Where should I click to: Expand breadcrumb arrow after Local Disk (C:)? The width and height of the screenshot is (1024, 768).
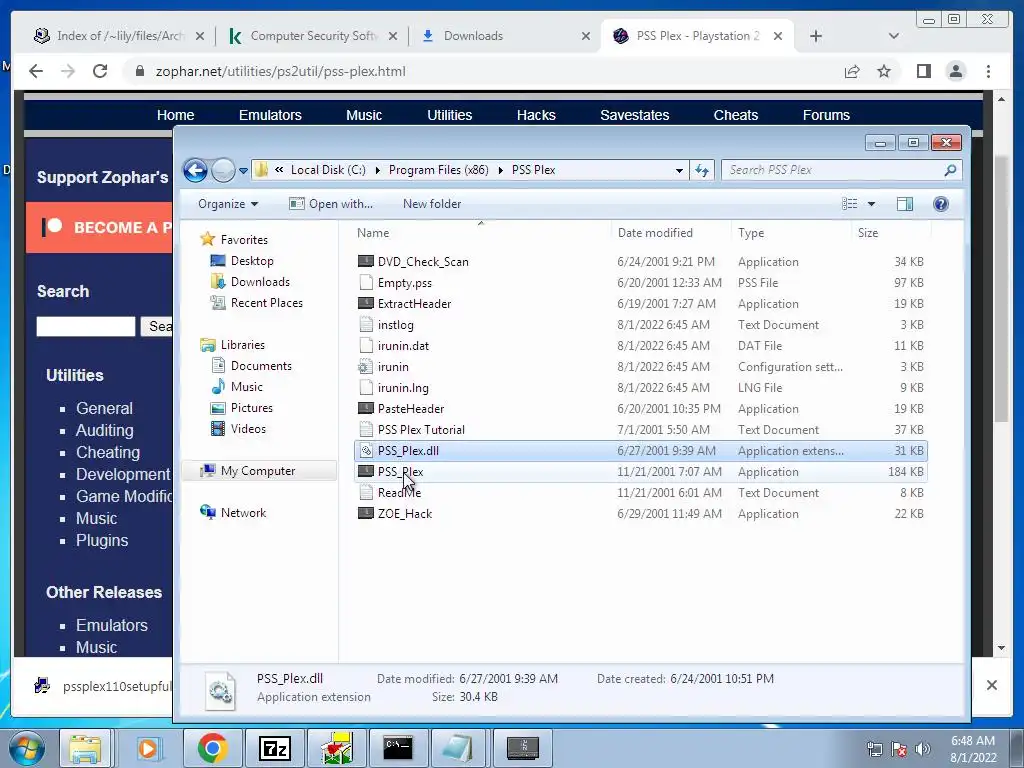point(377,170)
